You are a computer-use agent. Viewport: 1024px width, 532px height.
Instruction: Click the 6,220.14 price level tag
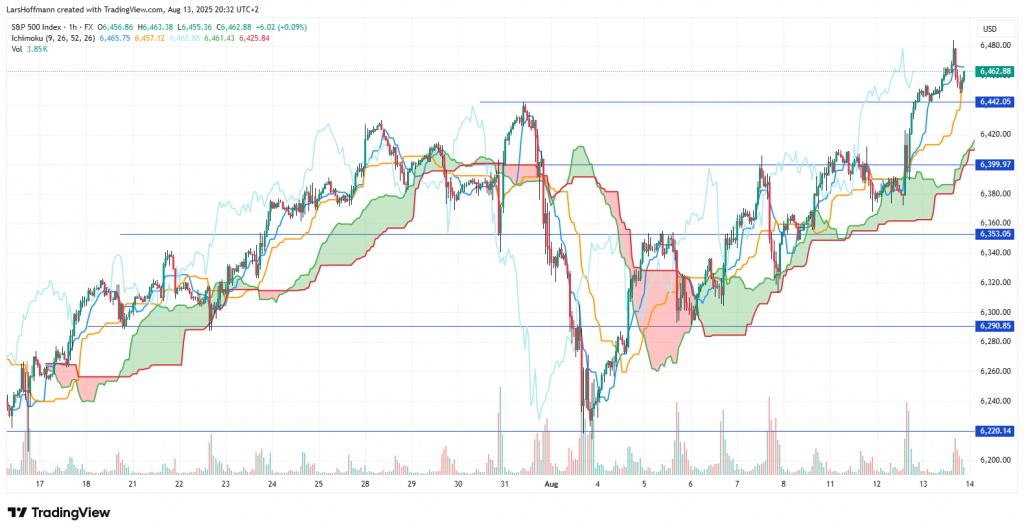pos(996,430)
